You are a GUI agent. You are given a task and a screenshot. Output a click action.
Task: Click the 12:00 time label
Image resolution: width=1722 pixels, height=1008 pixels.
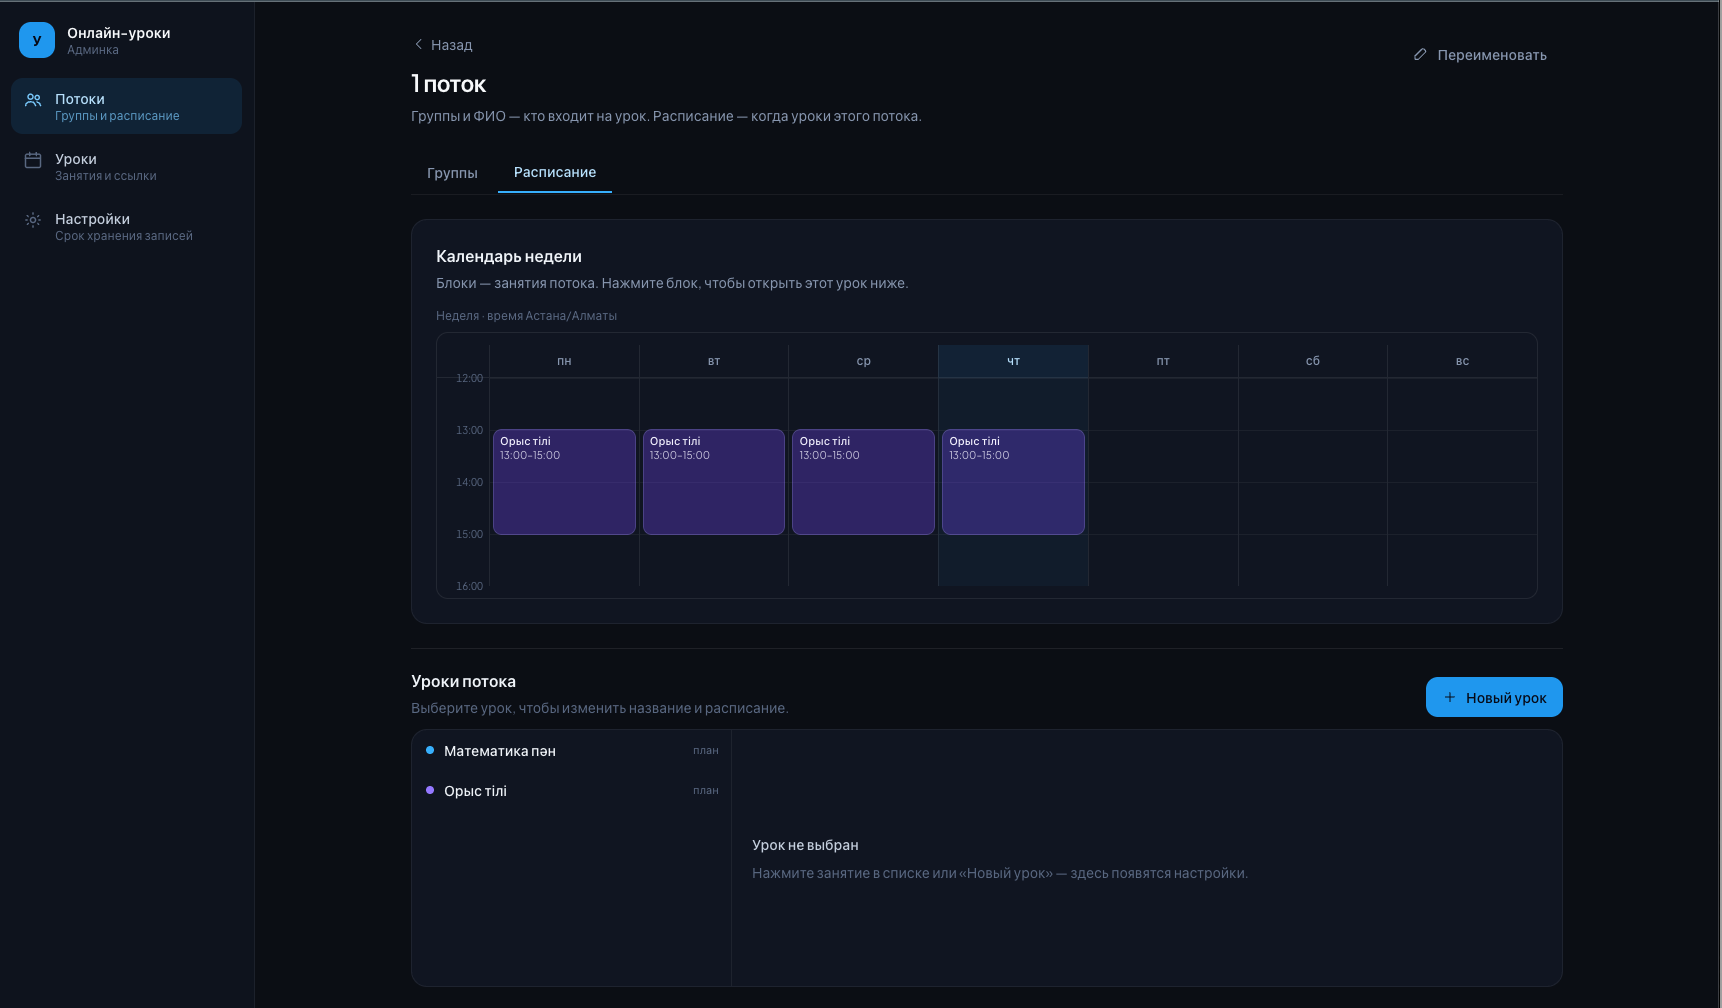point(469,378)
